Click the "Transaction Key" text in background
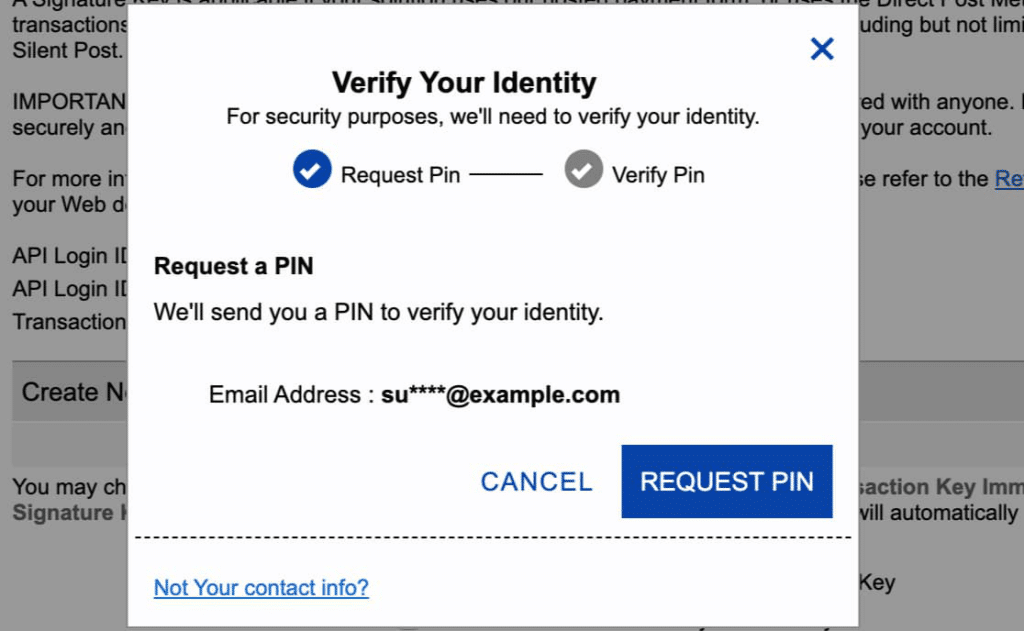The width and height of the screenshot is (1024, 631). click(69, 321)
